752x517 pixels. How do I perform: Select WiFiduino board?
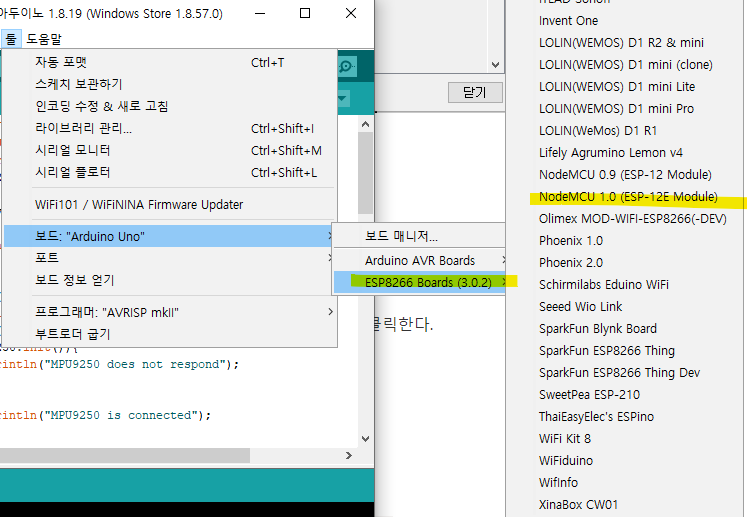point(625,461)
